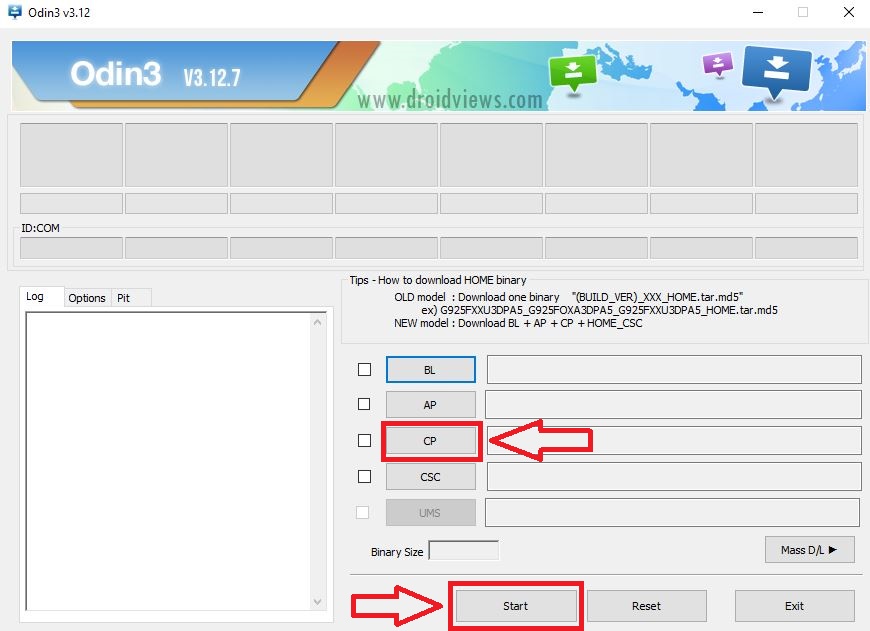Tick the BL checkbox
This screenshot has width=870, height=631.
pyautogui.click(x=365, y=370)
